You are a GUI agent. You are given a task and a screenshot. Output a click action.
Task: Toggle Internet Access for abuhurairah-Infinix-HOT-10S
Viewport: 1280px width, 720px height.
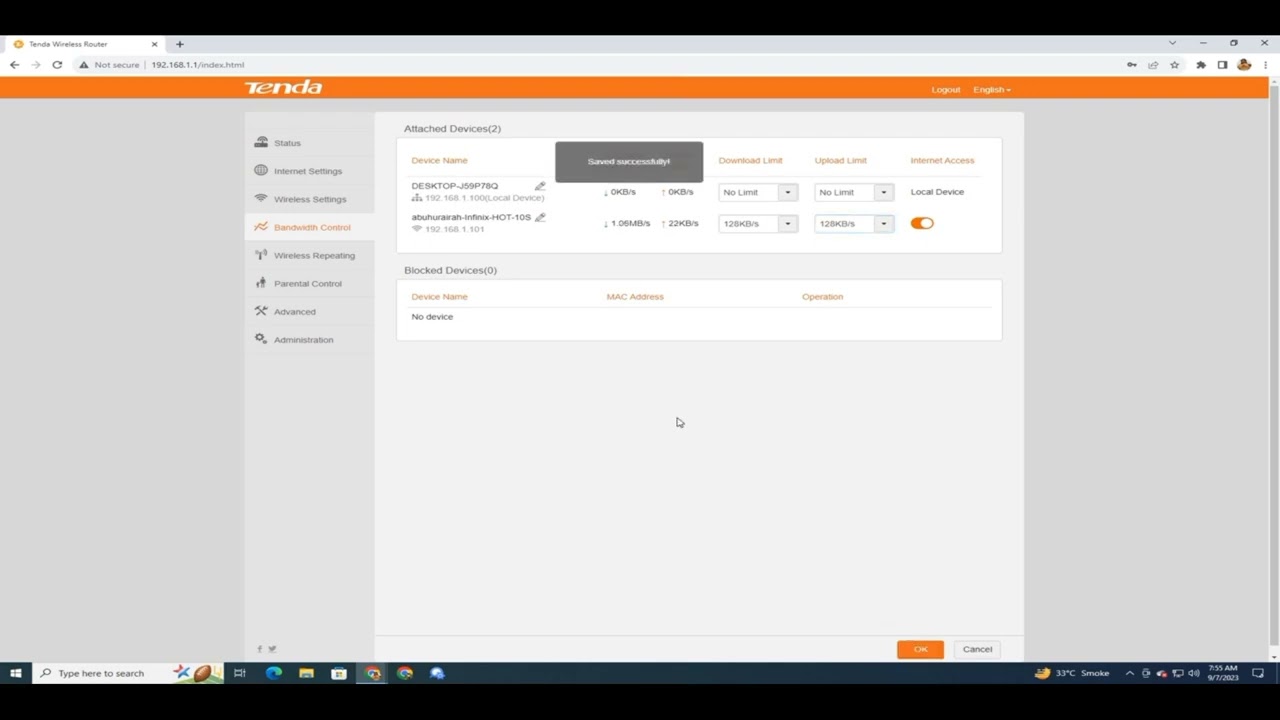(922, 223)
